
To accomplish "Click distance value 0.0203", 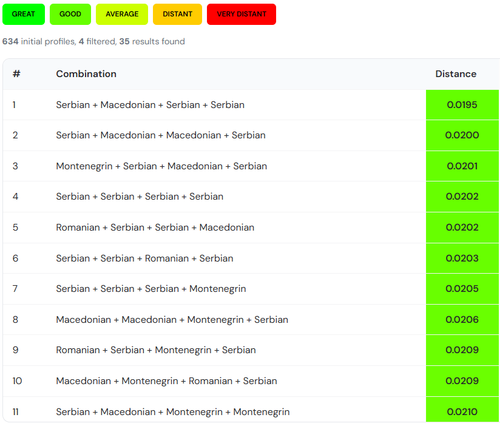I will point(462,258).
